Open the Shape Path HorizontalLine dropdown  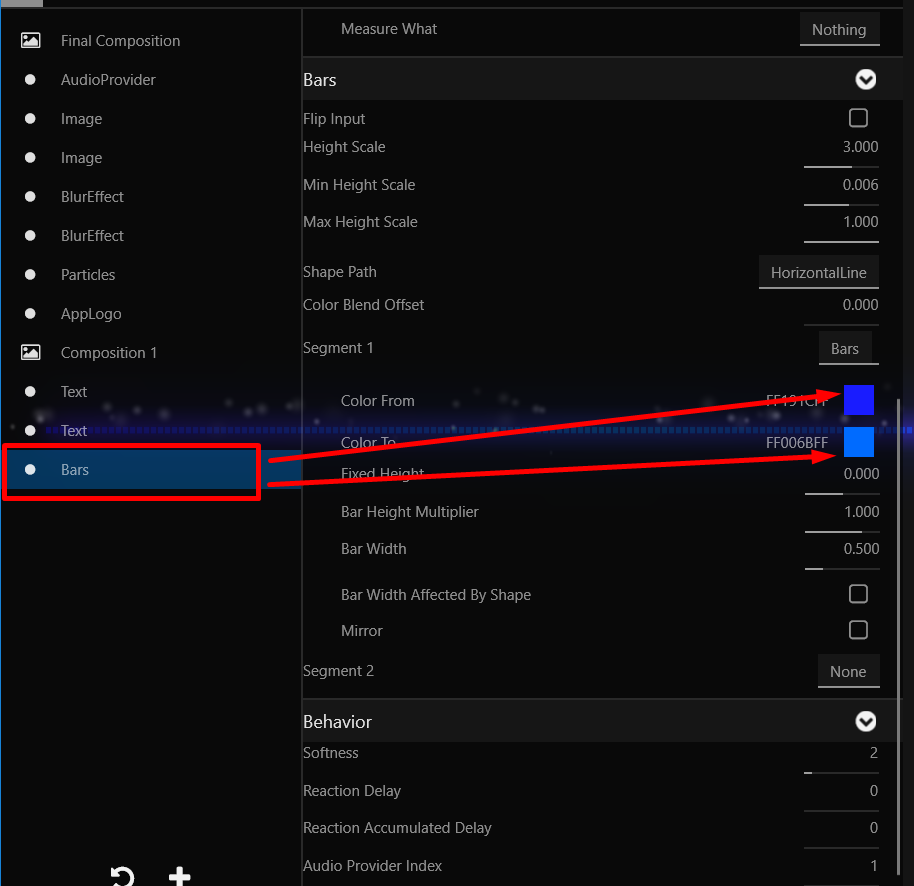click(818, 273)
